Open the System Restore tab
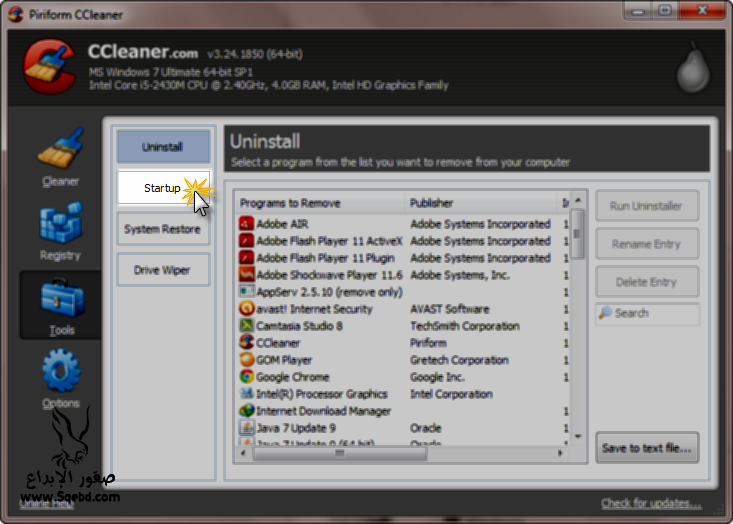Viewport: 733px width, 524px height. (163, 229)
